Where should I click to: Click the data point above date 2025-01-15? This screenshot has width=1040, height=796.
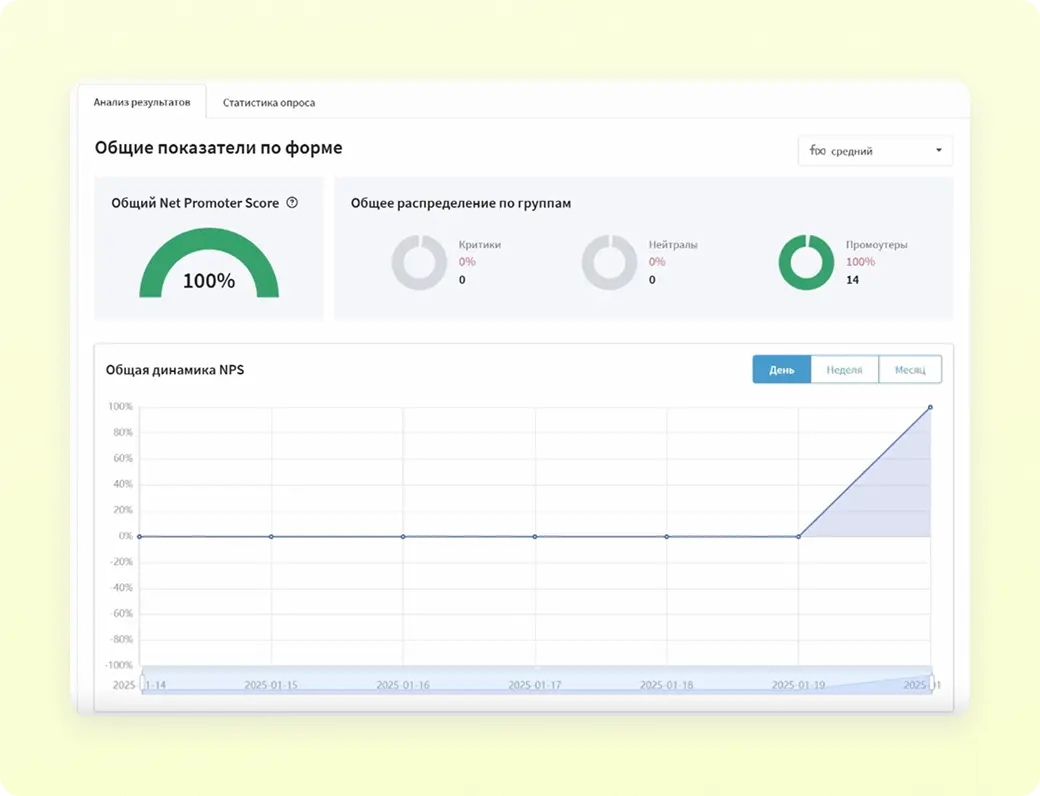point(271,537)
